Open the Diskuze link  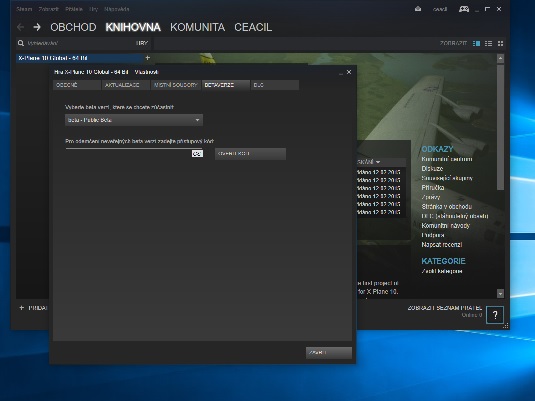pyautogui.click(x=432, y=169)
